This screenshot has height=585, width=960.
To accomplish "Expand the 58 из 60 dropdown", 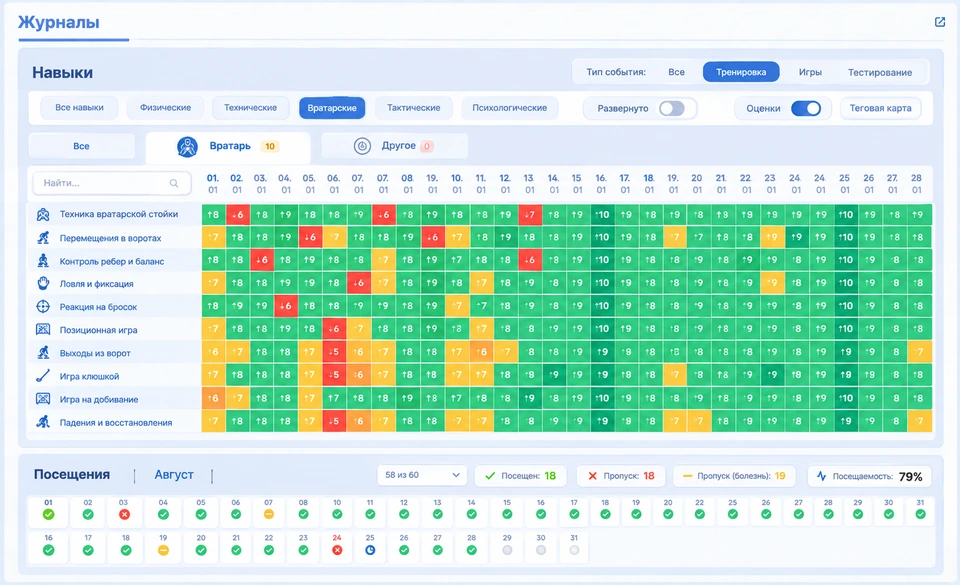I will tap(422, 475).
